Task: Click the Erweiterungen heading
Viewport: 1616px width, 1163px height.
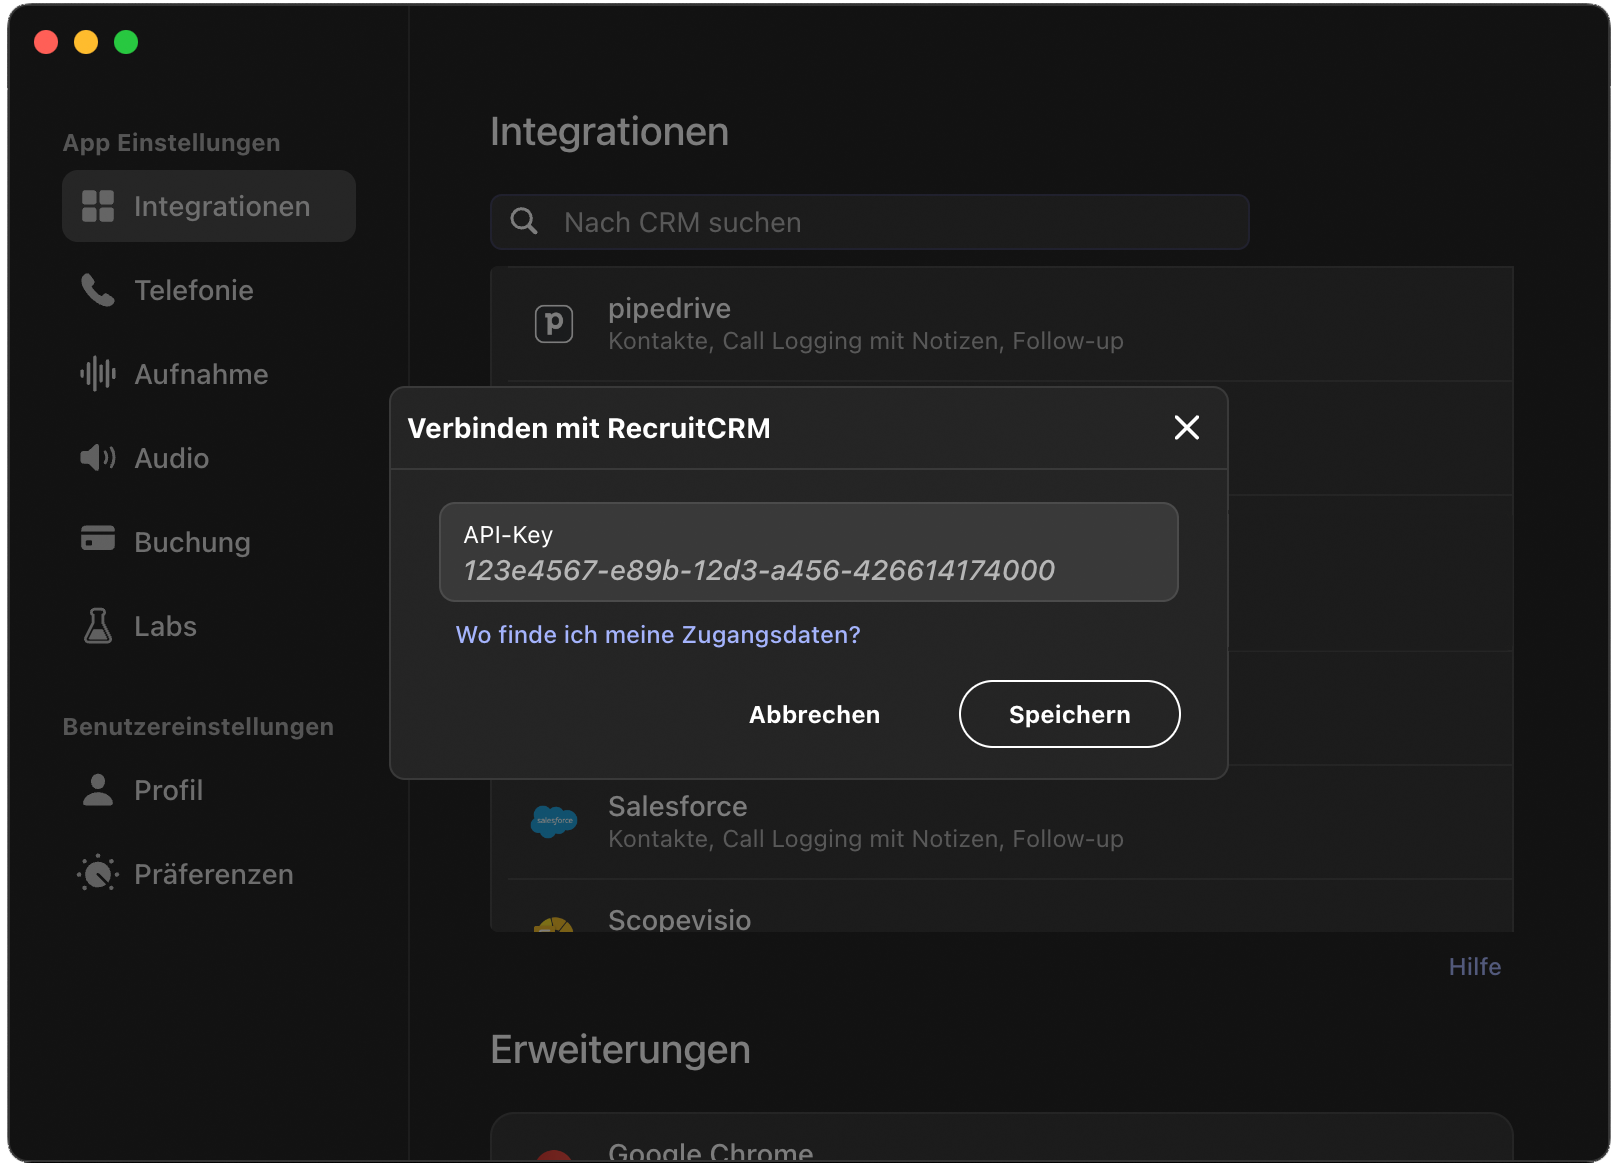Action: tap(620, 1050)
